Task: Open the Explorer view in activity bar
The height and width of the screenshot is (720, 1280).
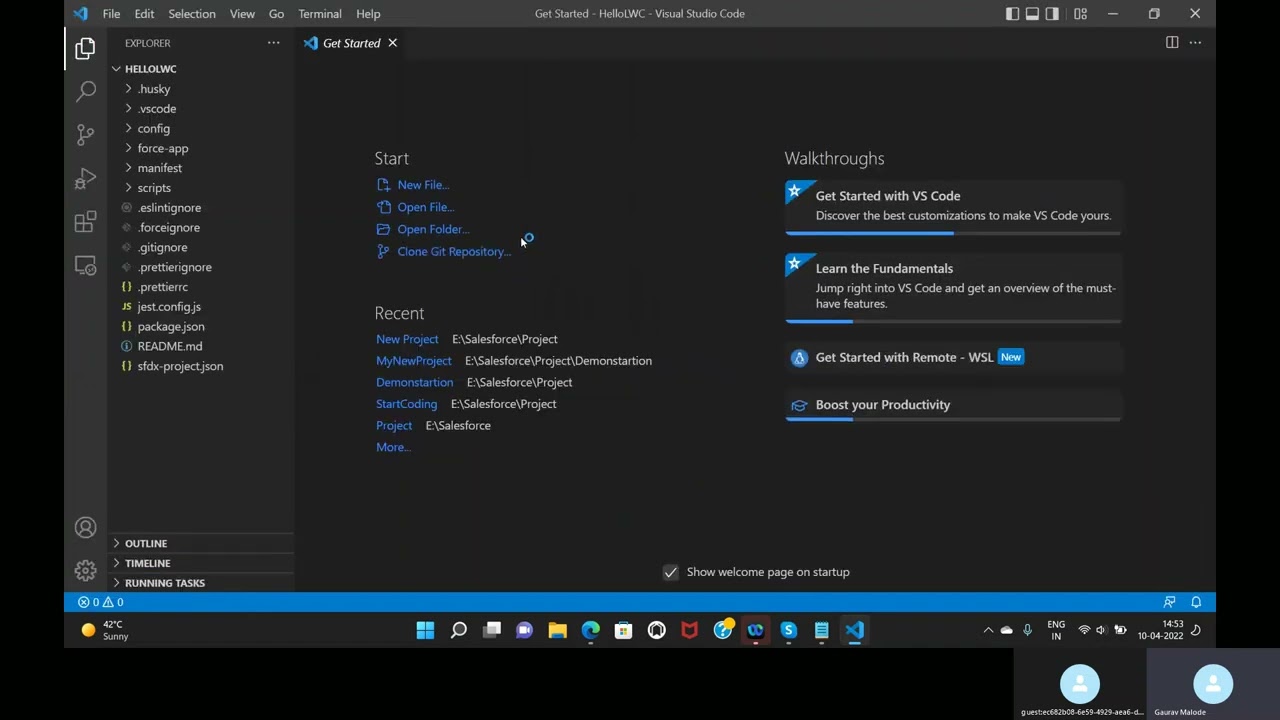Action: point(85,48)
